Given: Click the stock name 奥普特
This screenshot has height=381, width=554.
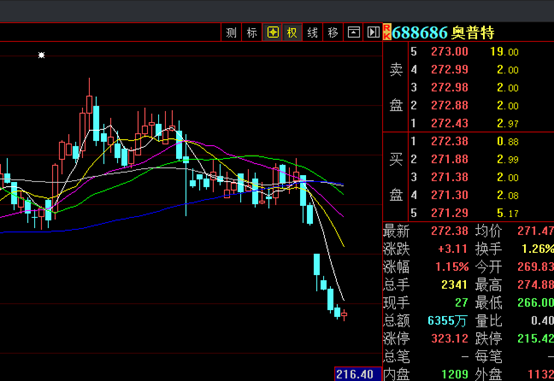Looking at the screenshot, I should tap(472, 33).
